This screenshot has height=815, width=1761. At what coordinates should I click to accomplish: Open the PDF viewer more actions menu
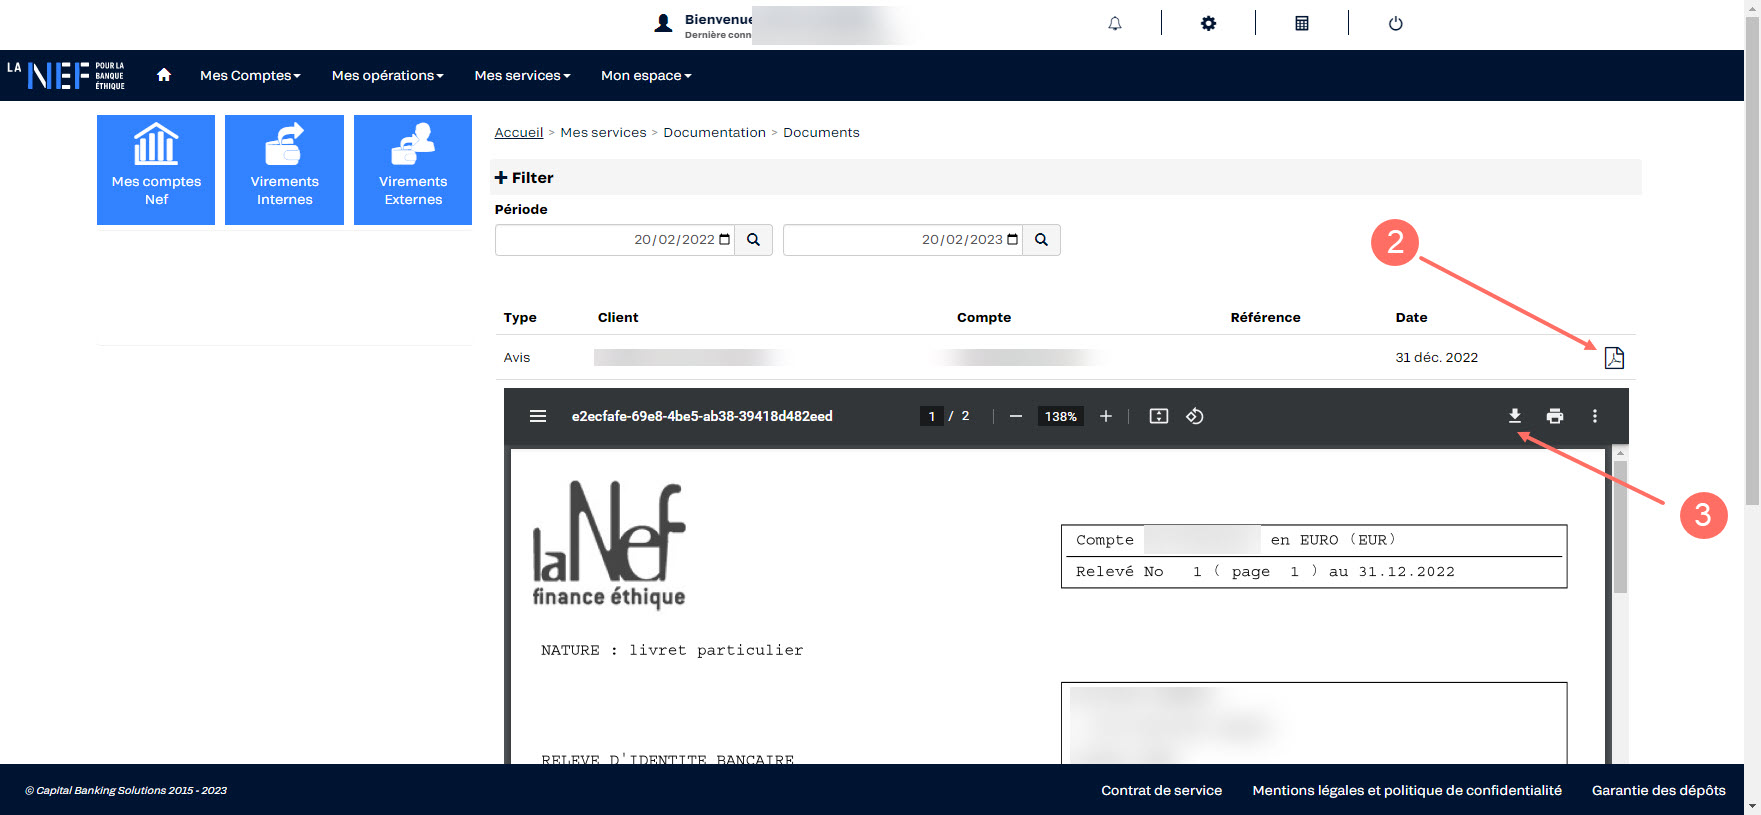click(x=1595, y=416)
